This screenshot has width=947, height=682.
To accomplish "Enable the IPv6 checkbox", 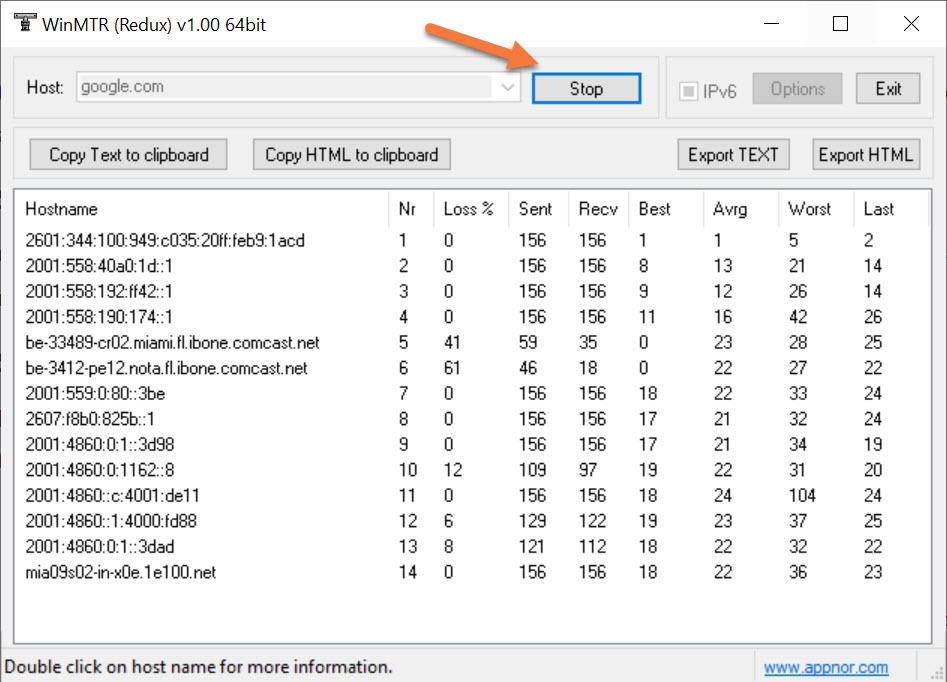I will (688, 88).
